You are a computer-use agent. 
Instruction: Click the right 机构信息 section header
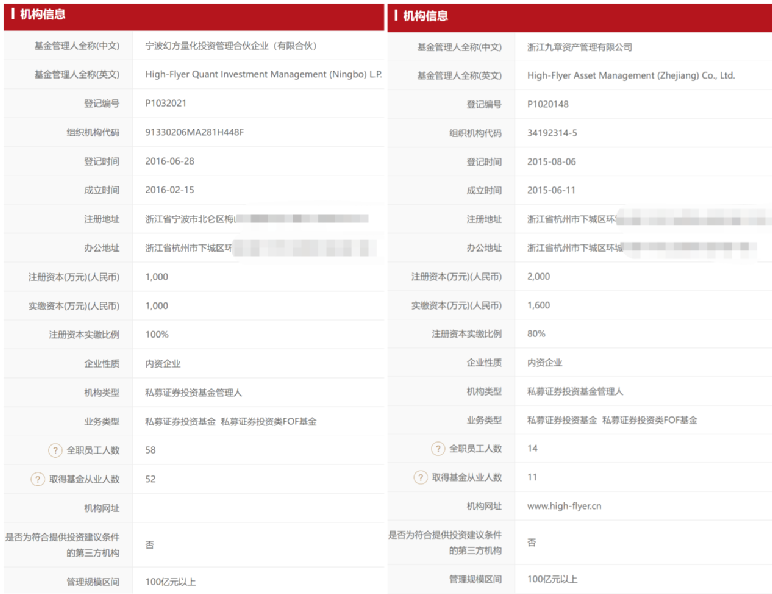pos(579,16)
